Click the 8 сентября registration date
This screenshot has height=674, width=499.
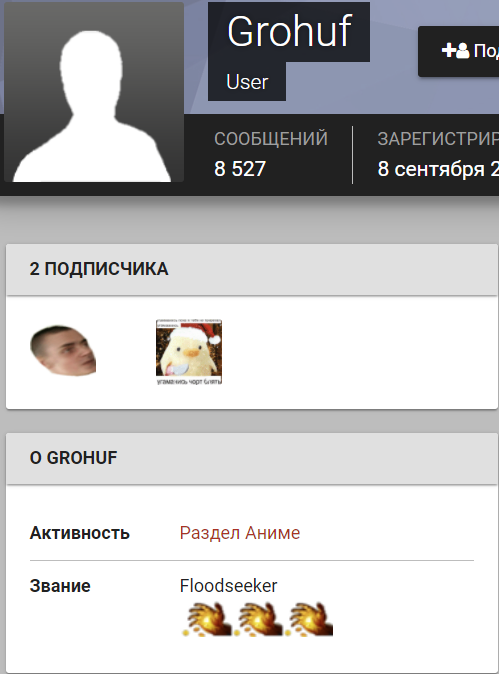point(438,169)
